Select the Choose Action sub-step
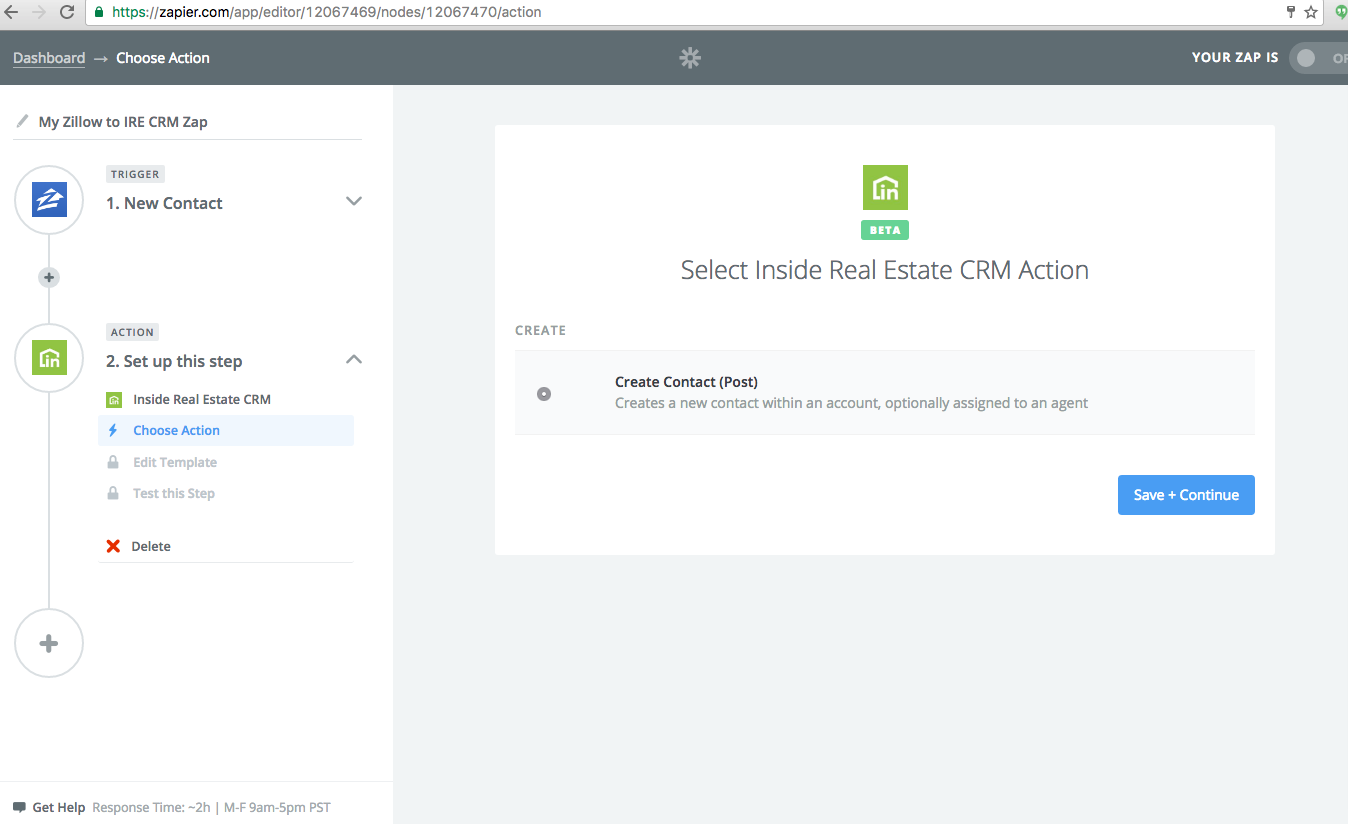This screenshot has width=1348, height=824. pos(226,430)
